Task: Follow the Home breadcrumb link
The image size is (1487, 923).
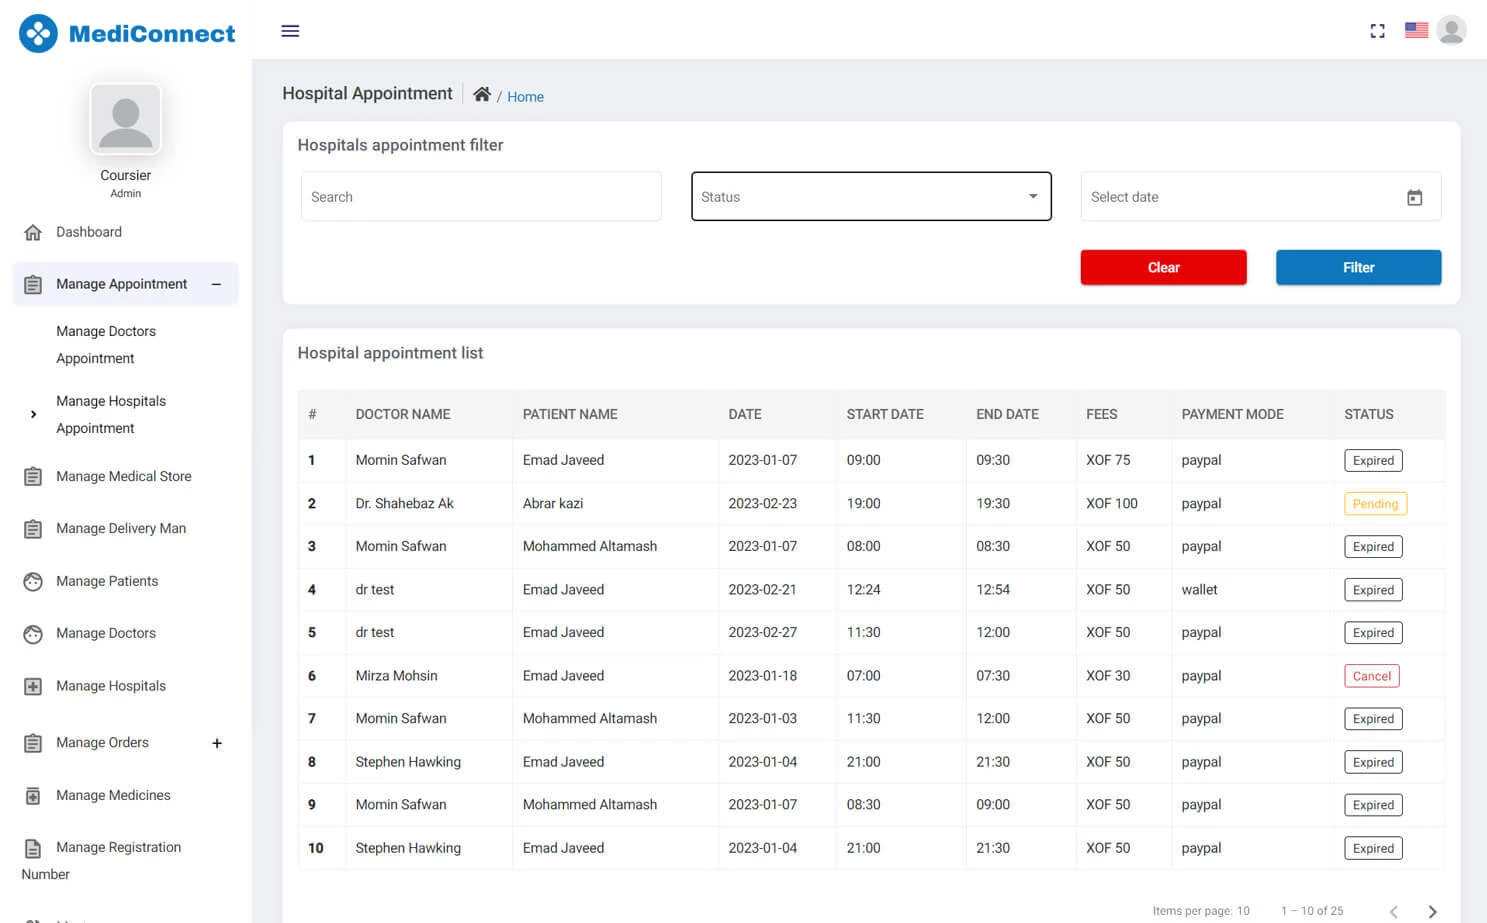Action: pos(526,96)
